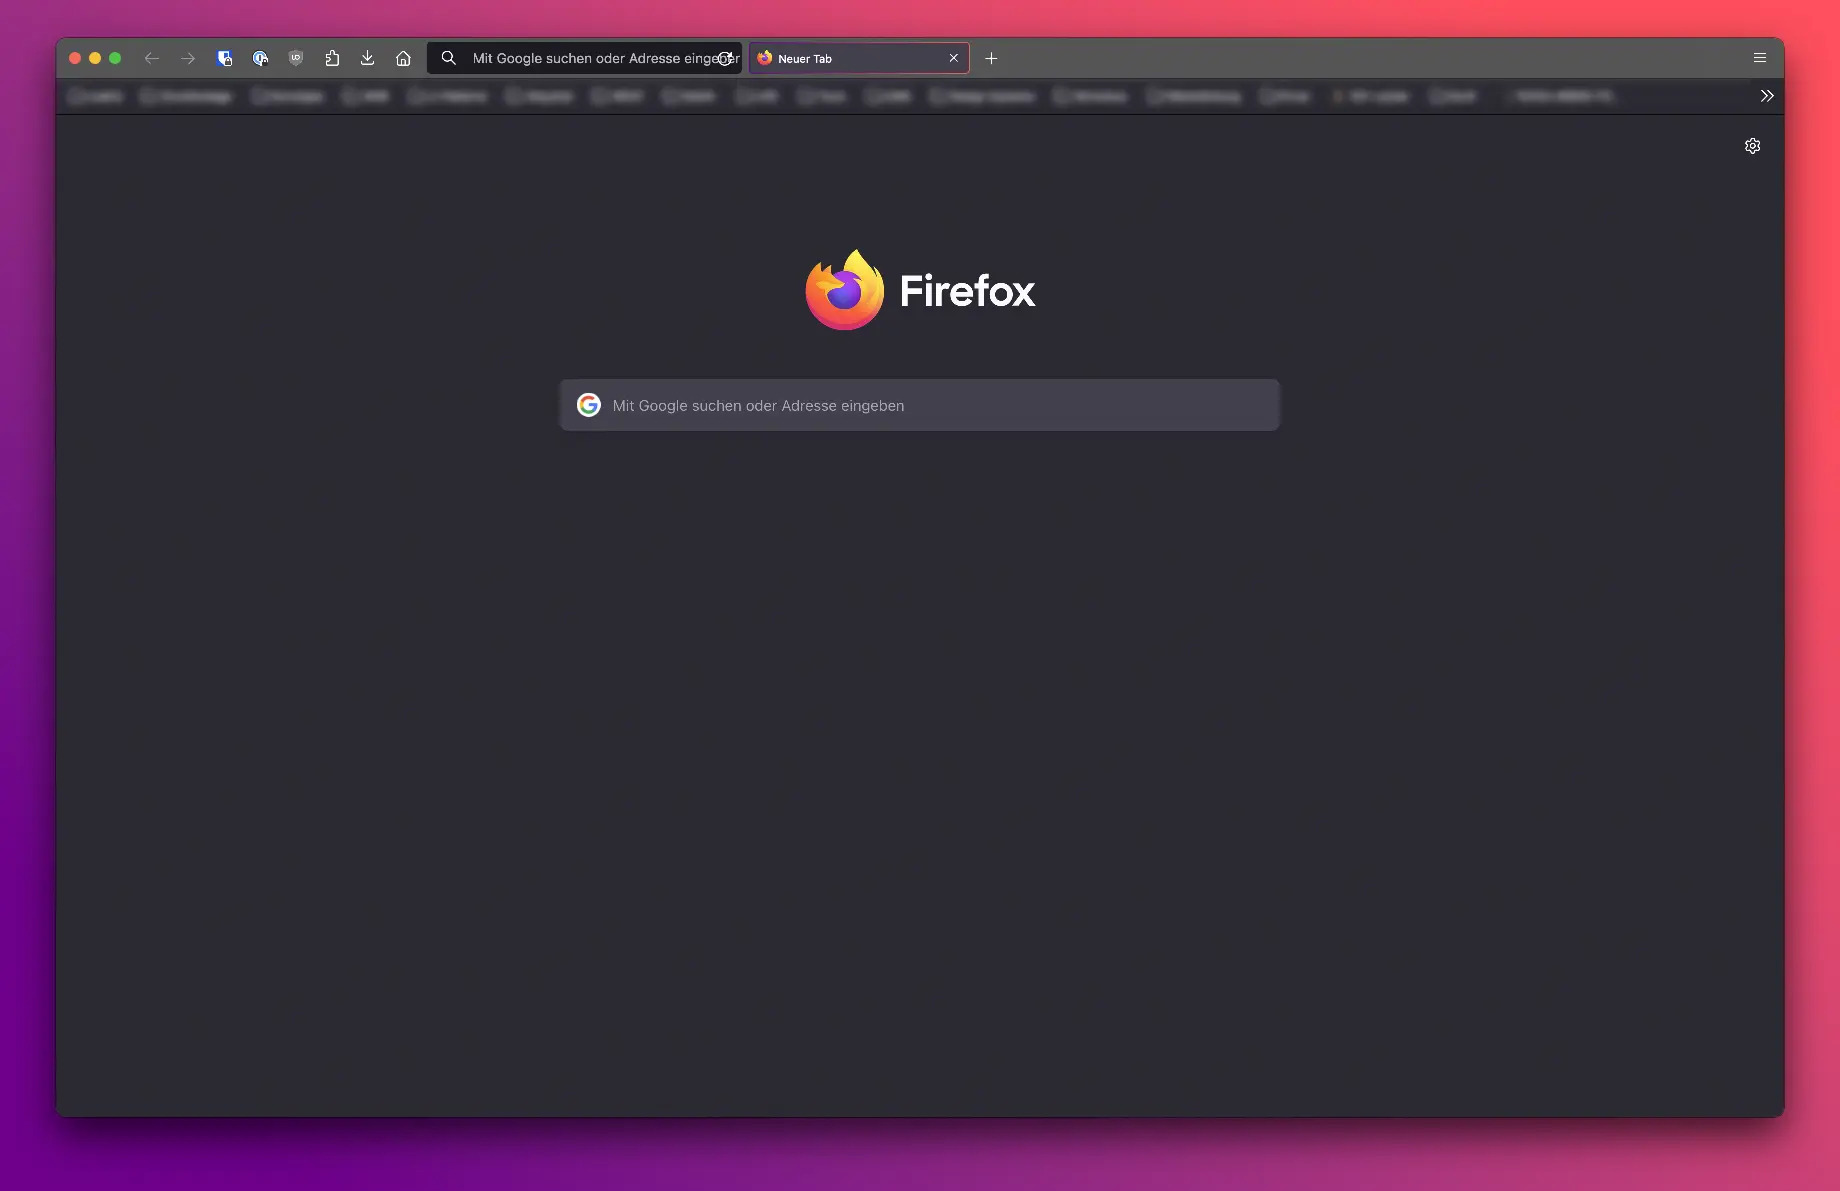This screenshot has width=1840, height=1191.
Task: Show more bookmarks with the double chevron
Action: coord(1767,96)
